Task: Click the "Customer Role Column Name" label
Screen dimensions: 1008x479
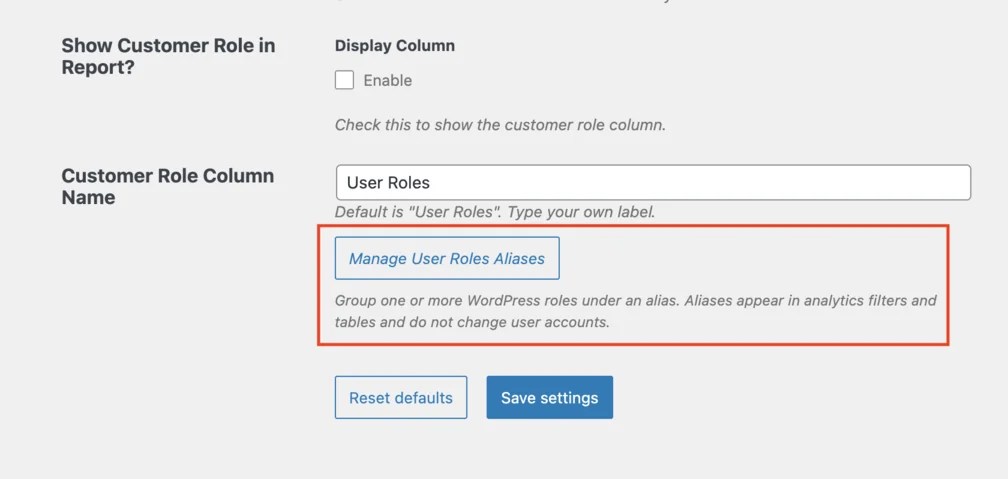Action: pyautogui.click(x=167, y=186)
